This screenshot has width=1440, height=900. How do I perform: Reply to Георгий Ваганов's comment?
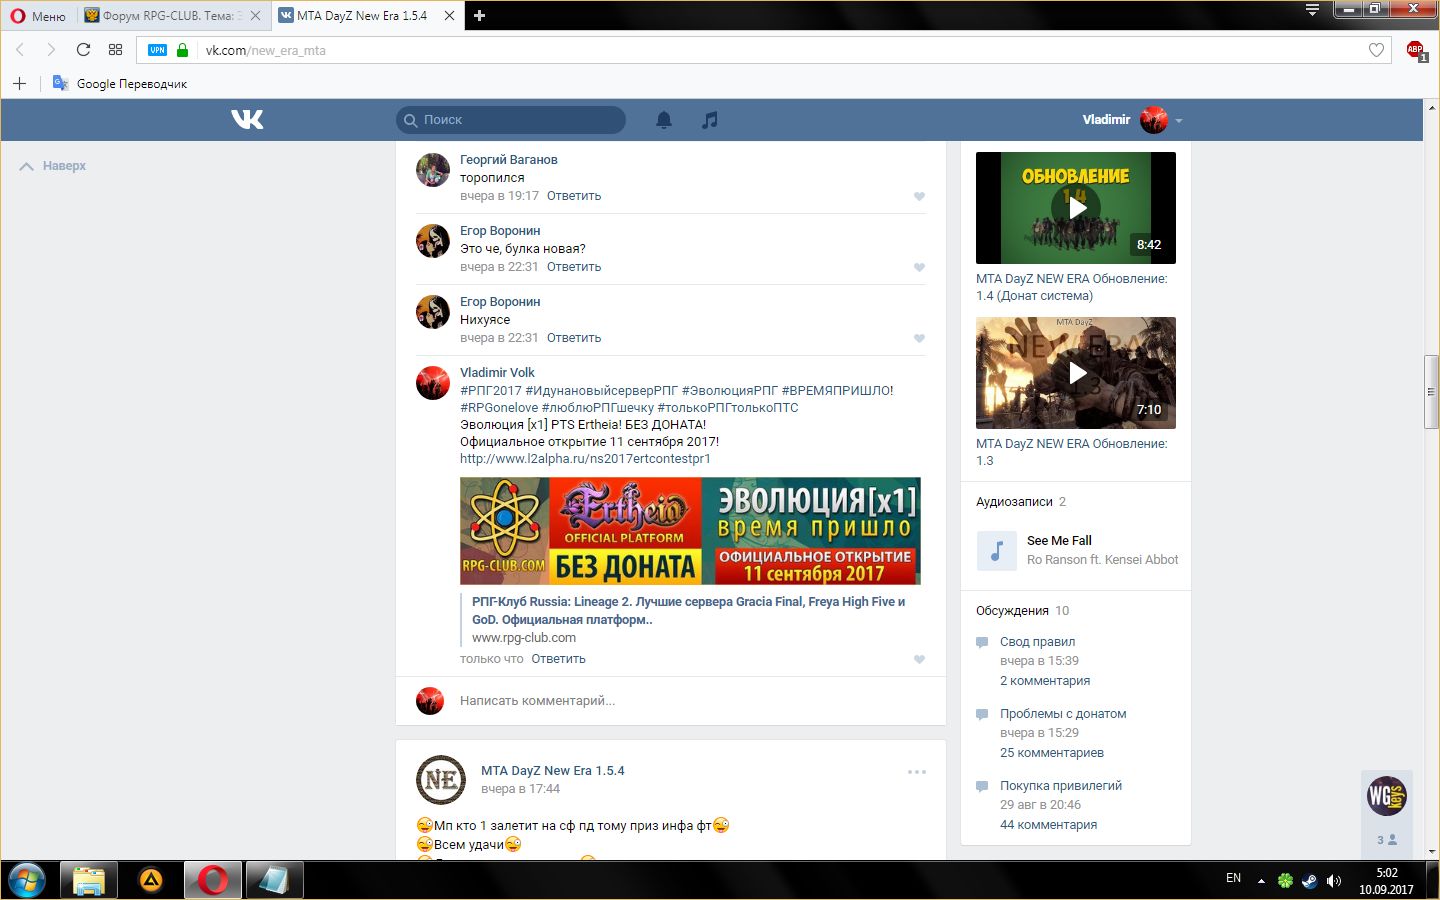574,196
